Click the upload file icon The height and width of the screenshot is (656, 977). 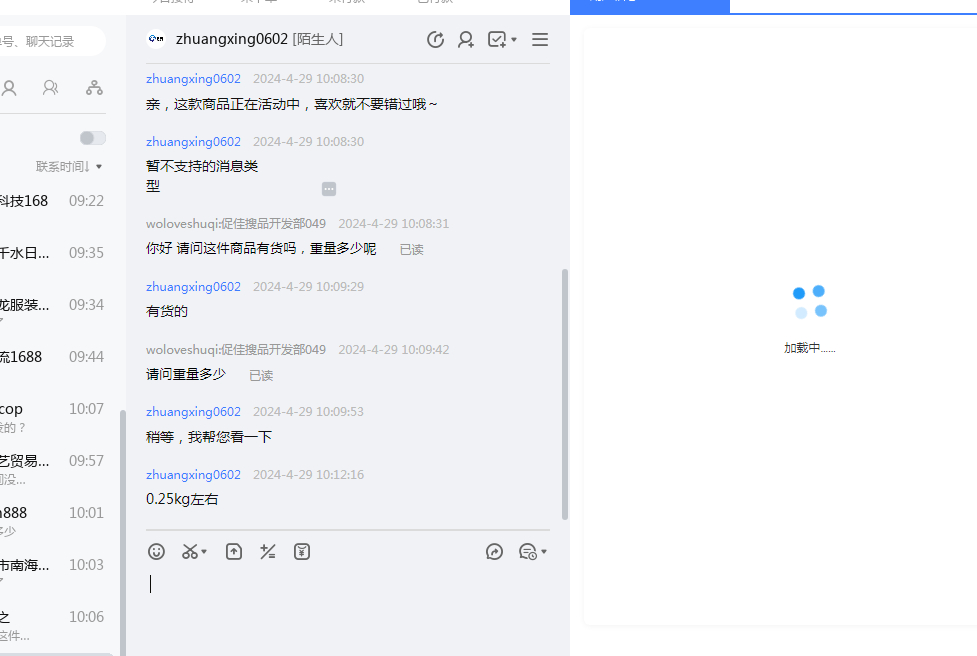coord(234,551)
